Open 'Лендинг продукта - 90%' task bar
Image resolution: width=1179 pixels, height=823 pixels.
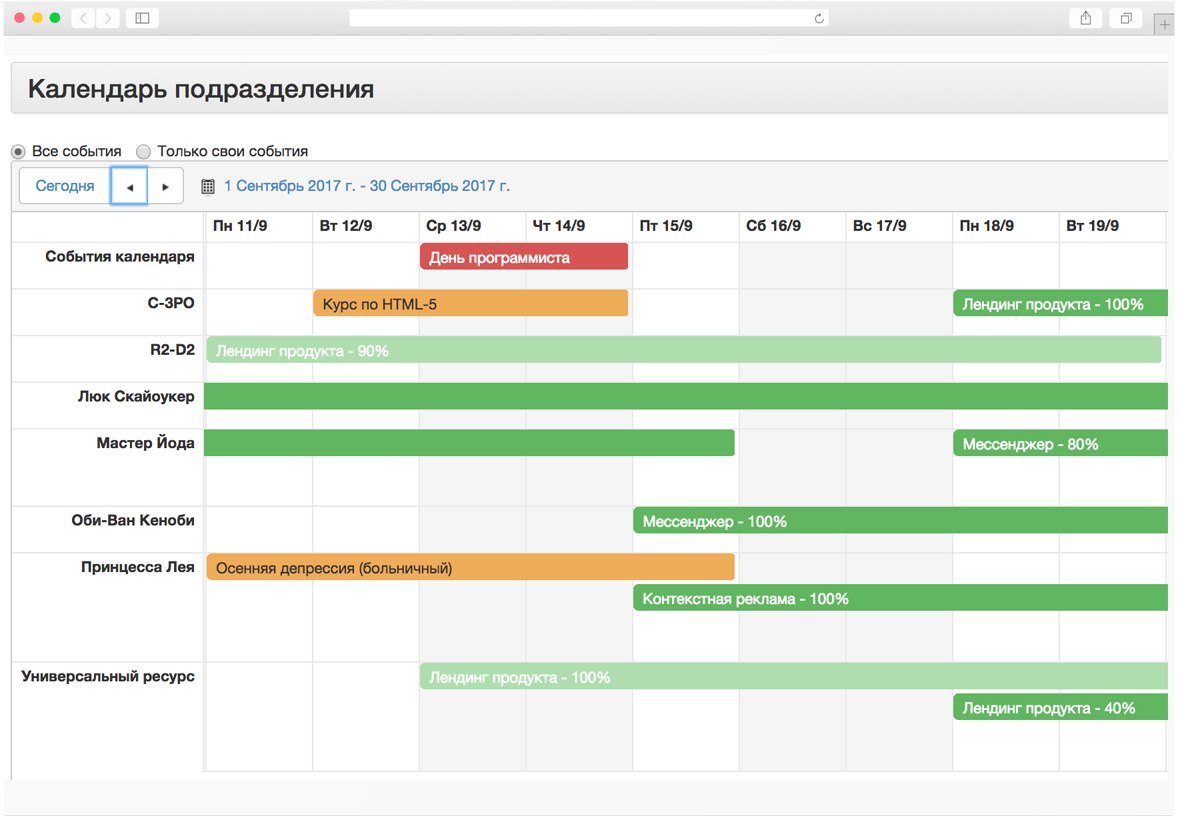click(683, 350)
